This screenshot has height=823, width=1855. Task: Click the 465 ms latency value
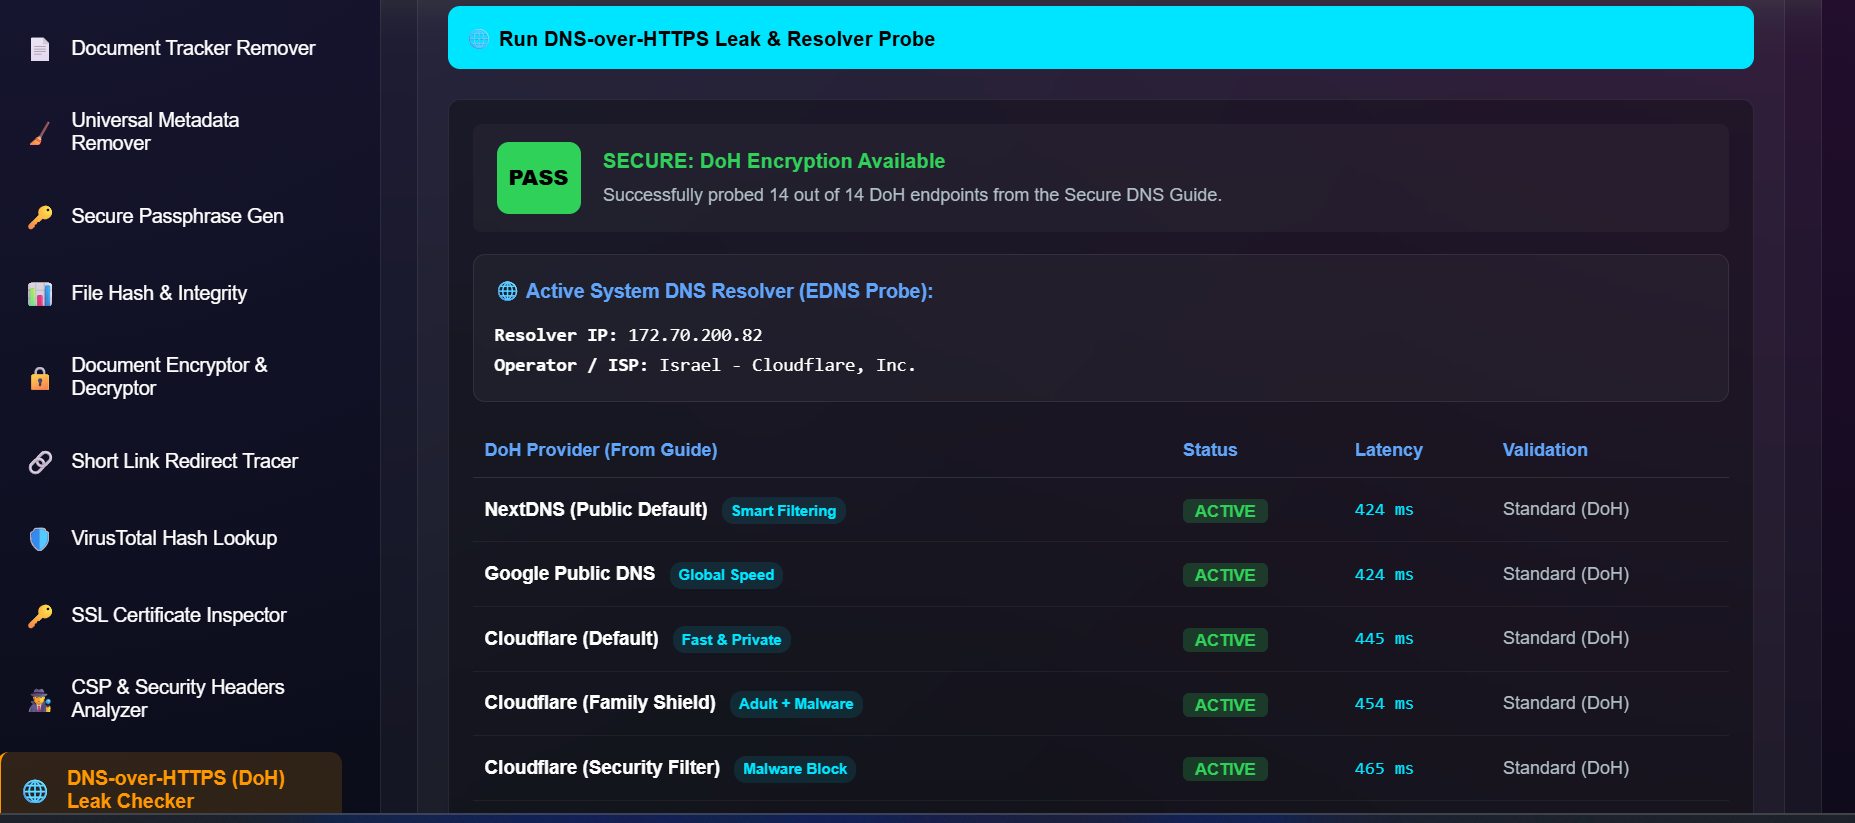tap(1384, 769)
